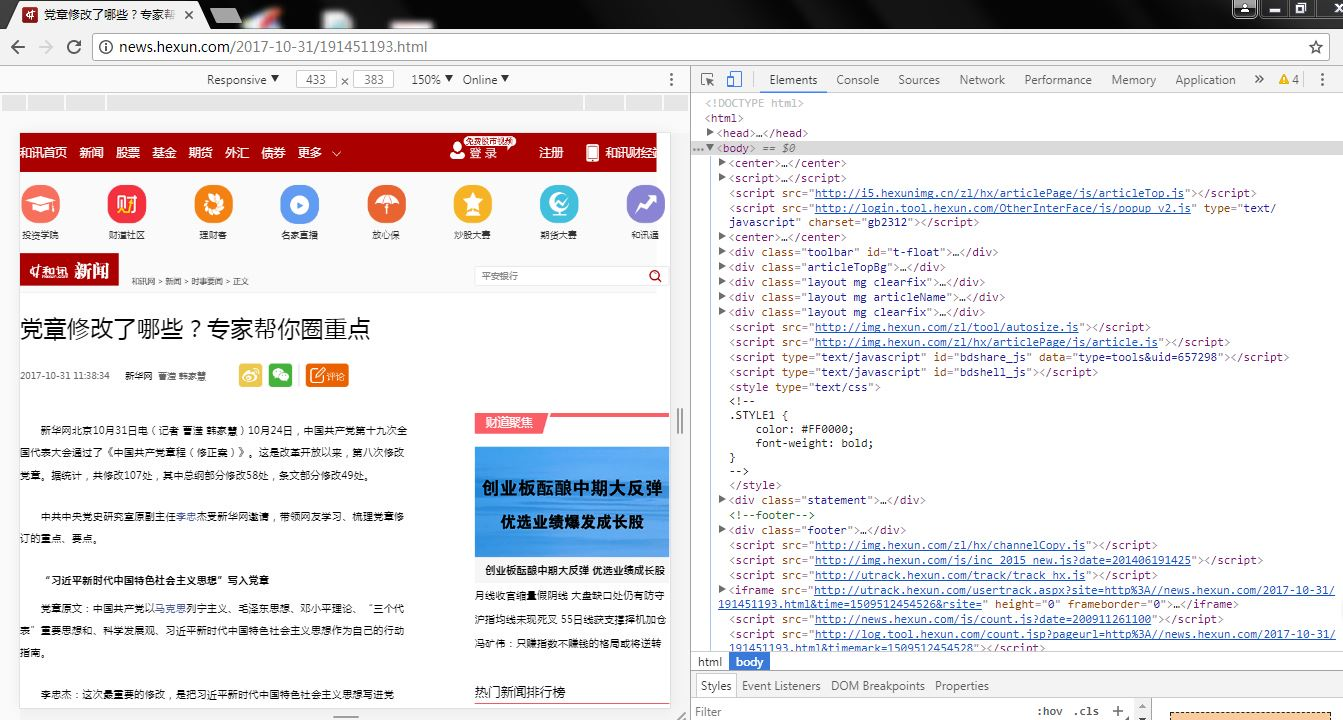
Task: Activate the inspect element picker
Action: [x=708, y=80]
